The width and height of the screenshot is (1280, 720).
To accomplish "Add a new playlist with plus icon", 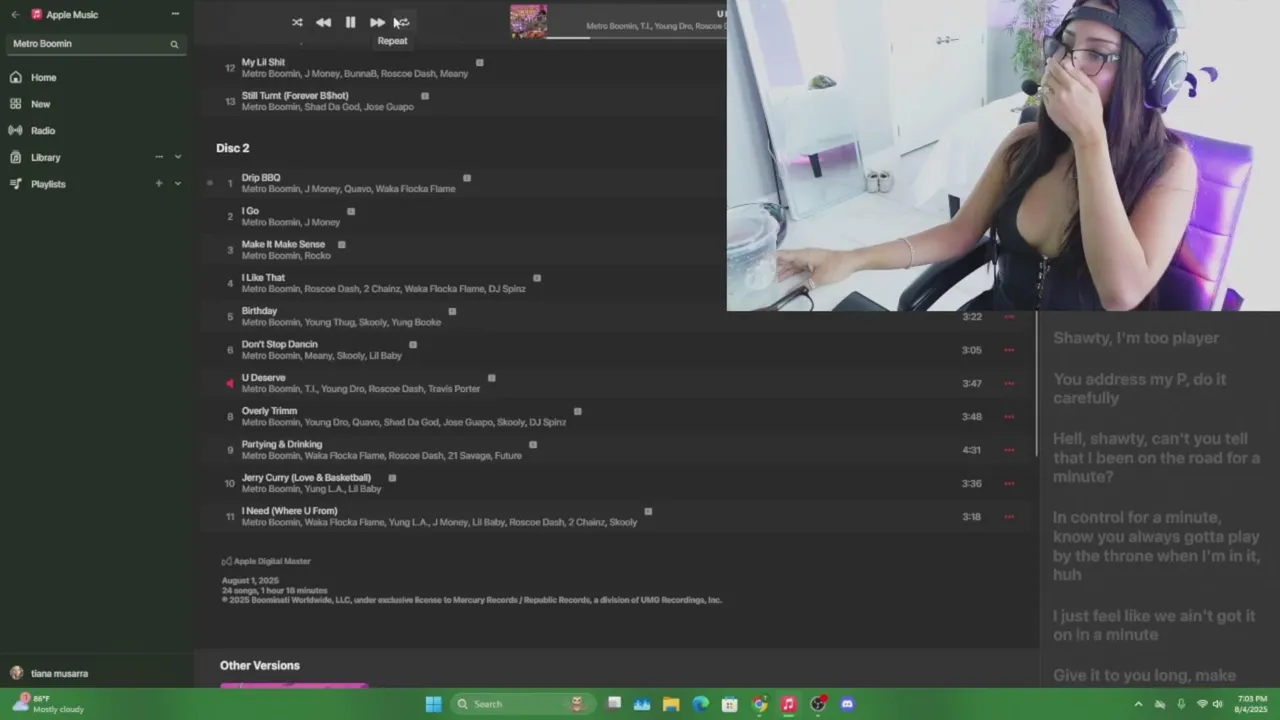I will coord(158,184).
